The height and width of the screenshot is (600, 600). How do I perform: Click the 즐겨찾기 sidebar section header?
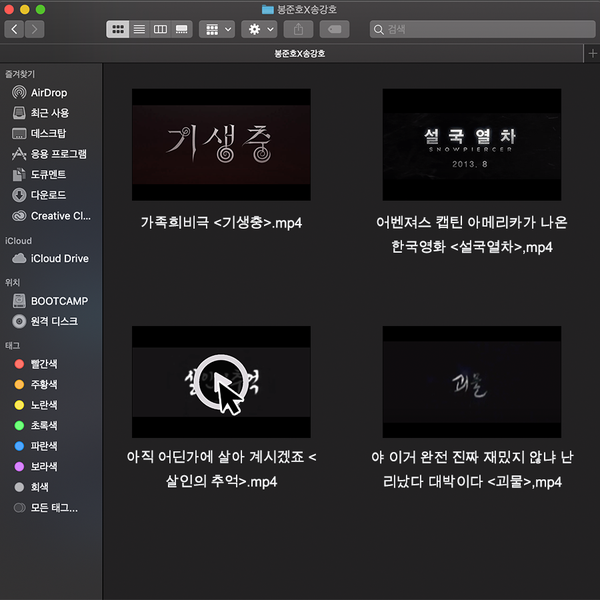(x=20, y=74)
